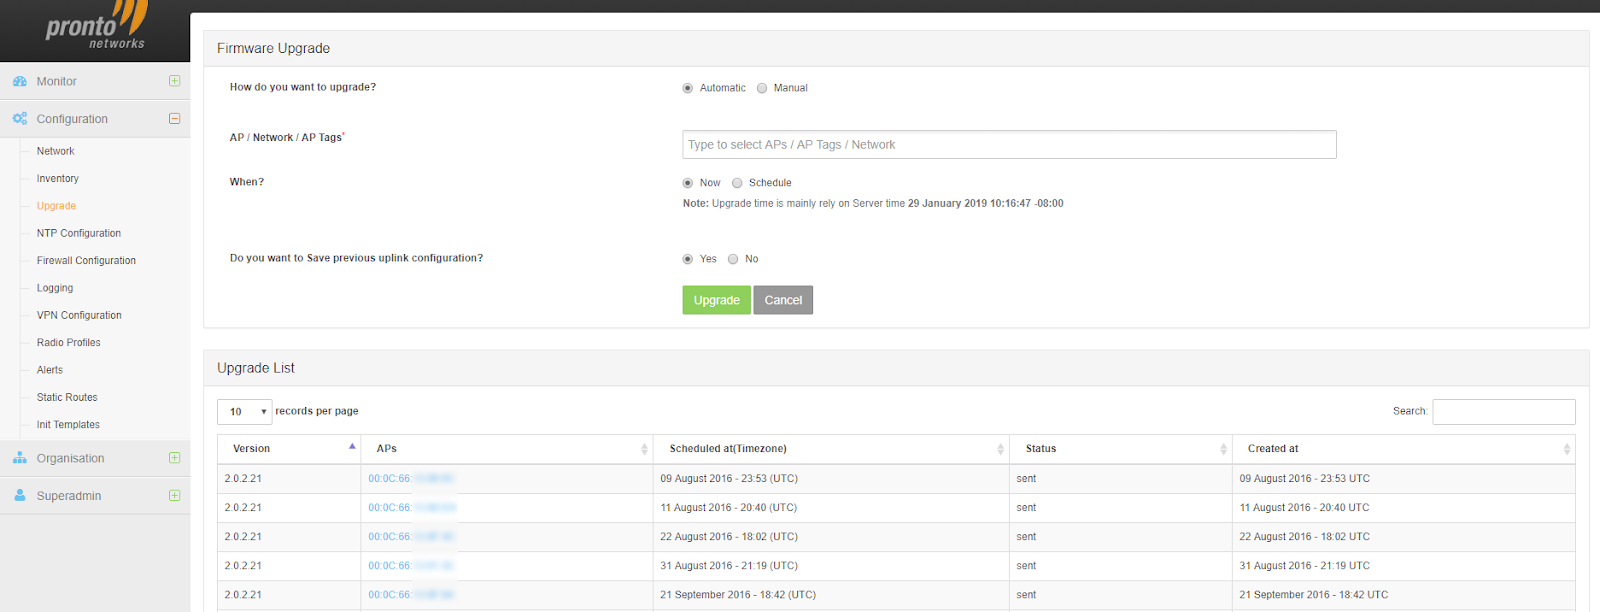Sort by the Version column

point(288,449)
